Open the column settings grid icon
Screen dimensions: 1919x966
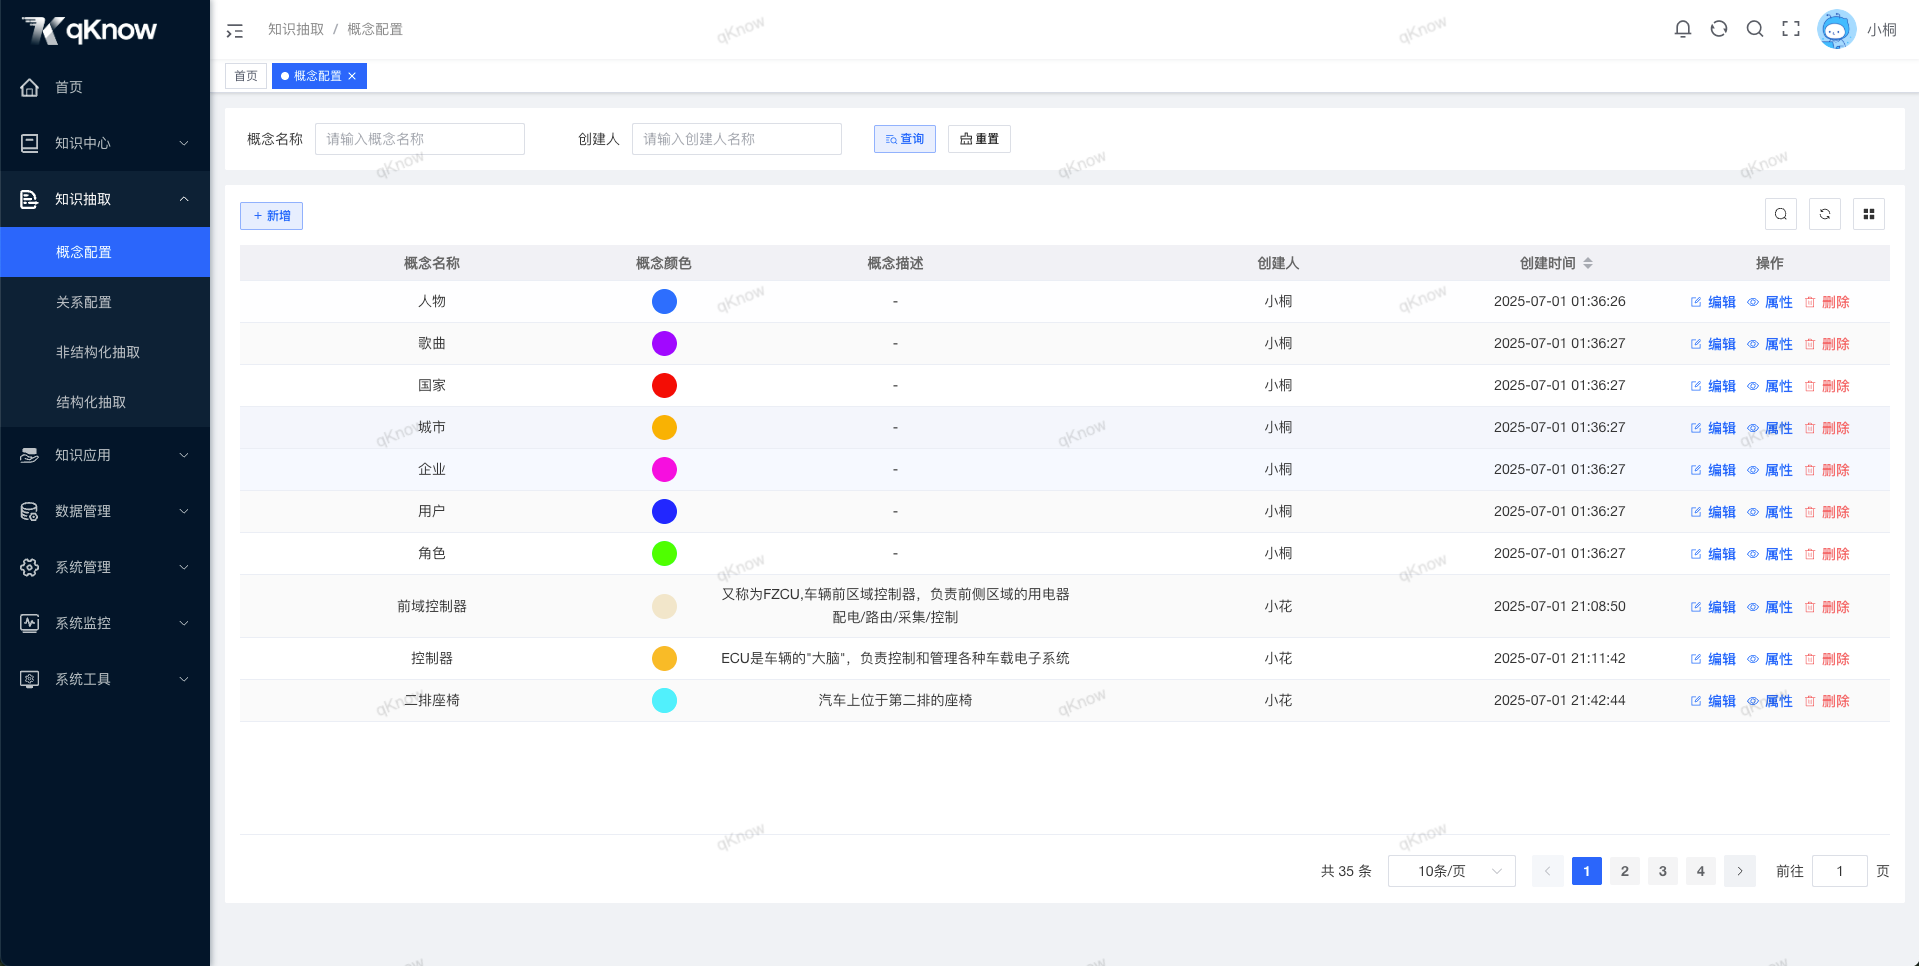[x=1869, y=214]
